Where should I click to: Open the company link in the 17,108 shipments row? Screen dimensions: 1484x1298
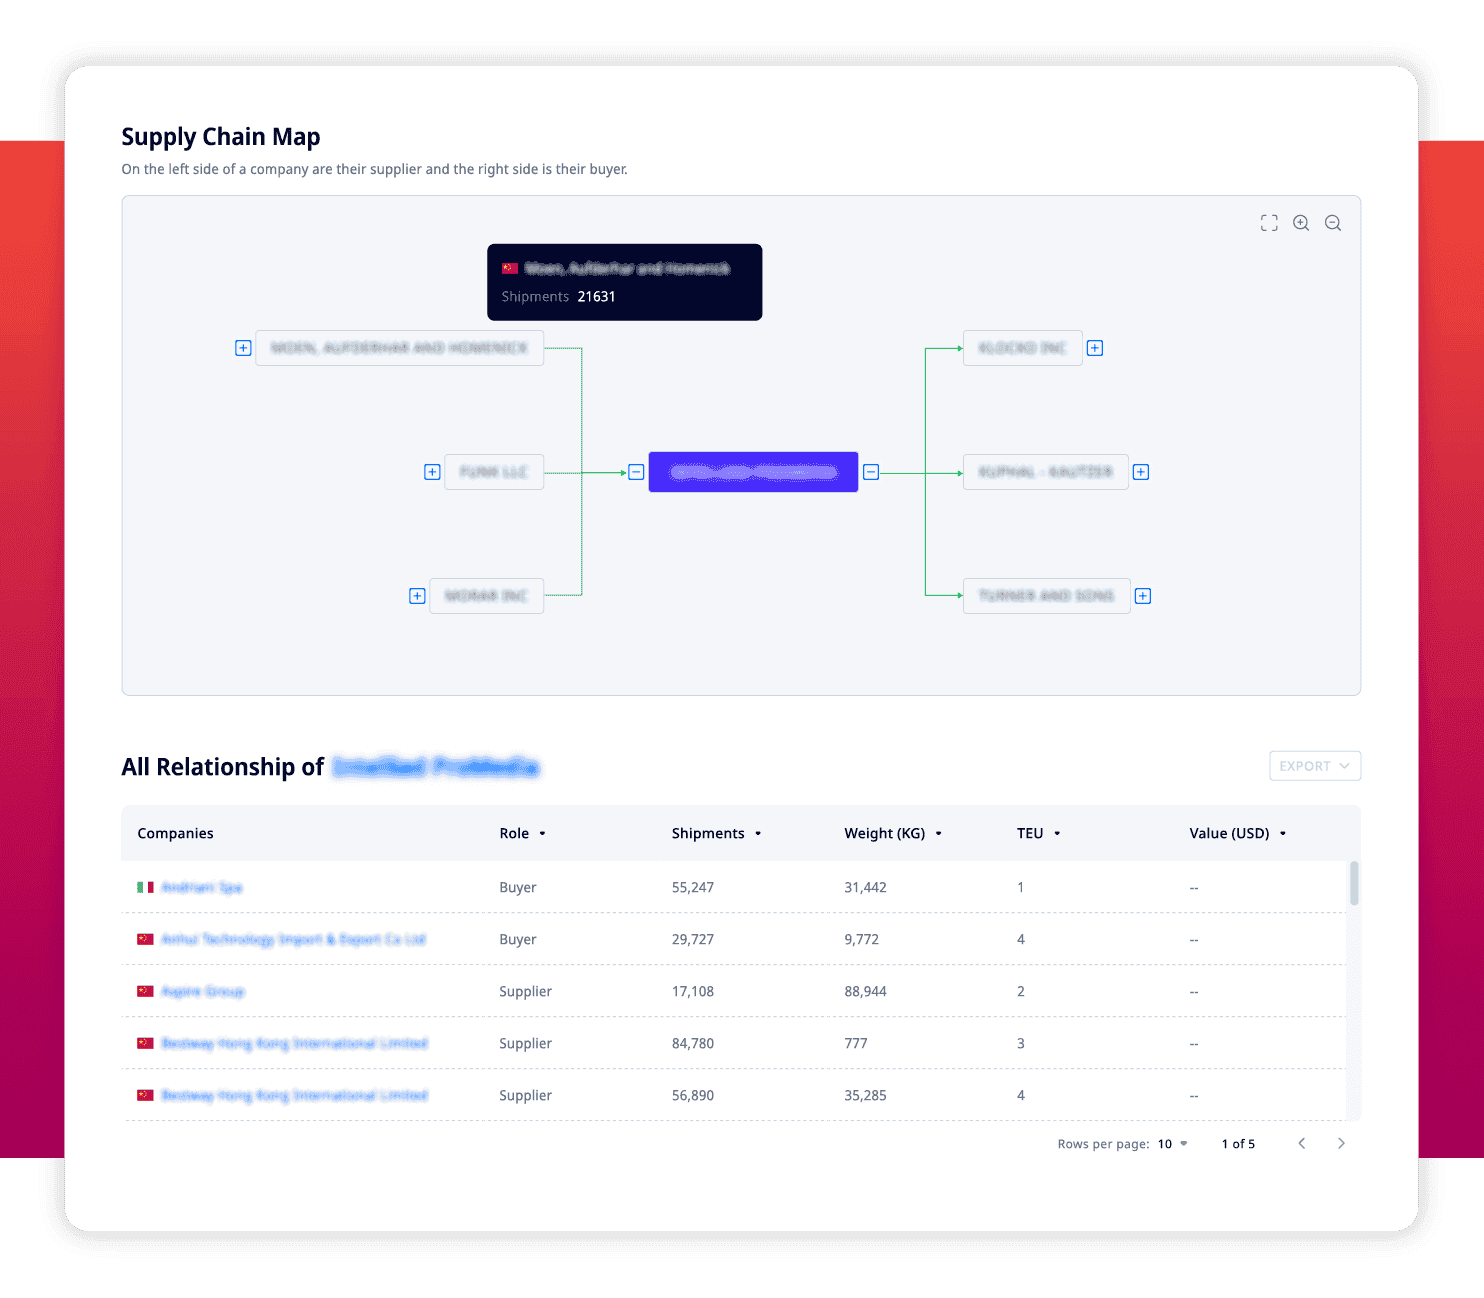coord(203,991)
